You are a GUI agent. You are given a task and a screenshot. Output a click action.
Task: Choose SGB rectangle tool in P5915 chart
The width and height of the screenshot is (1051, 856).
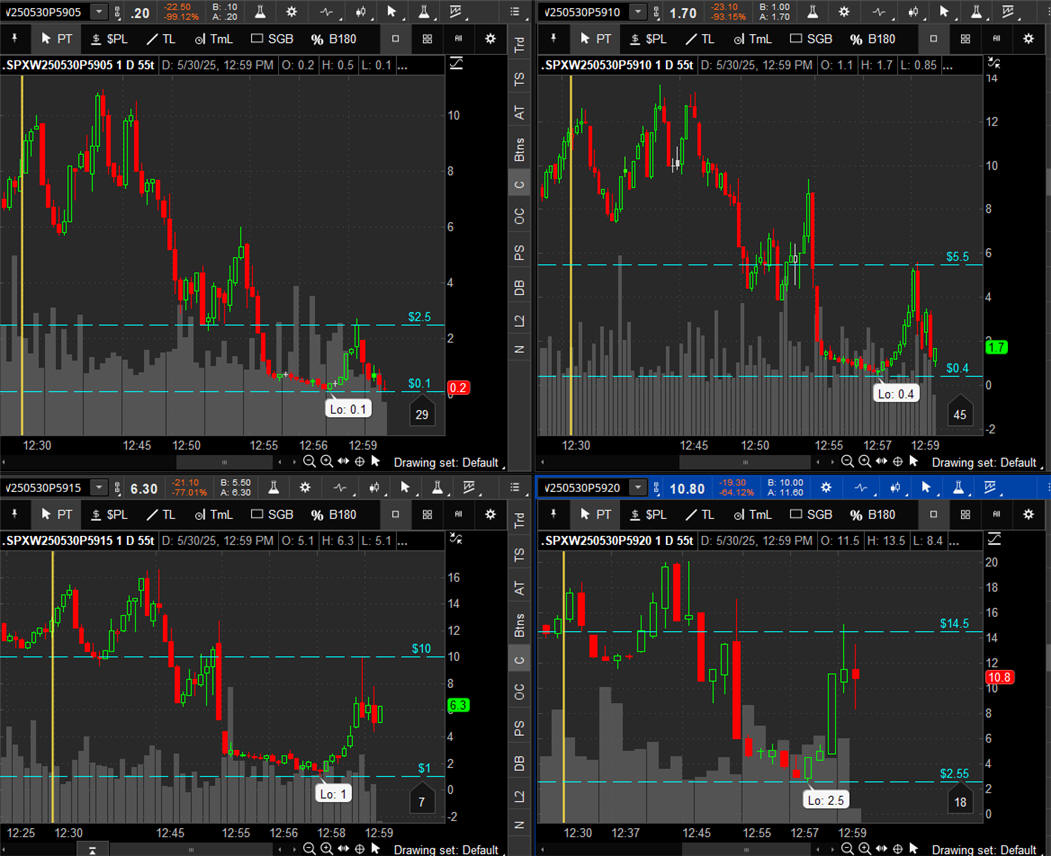click(x=271, y=515)
